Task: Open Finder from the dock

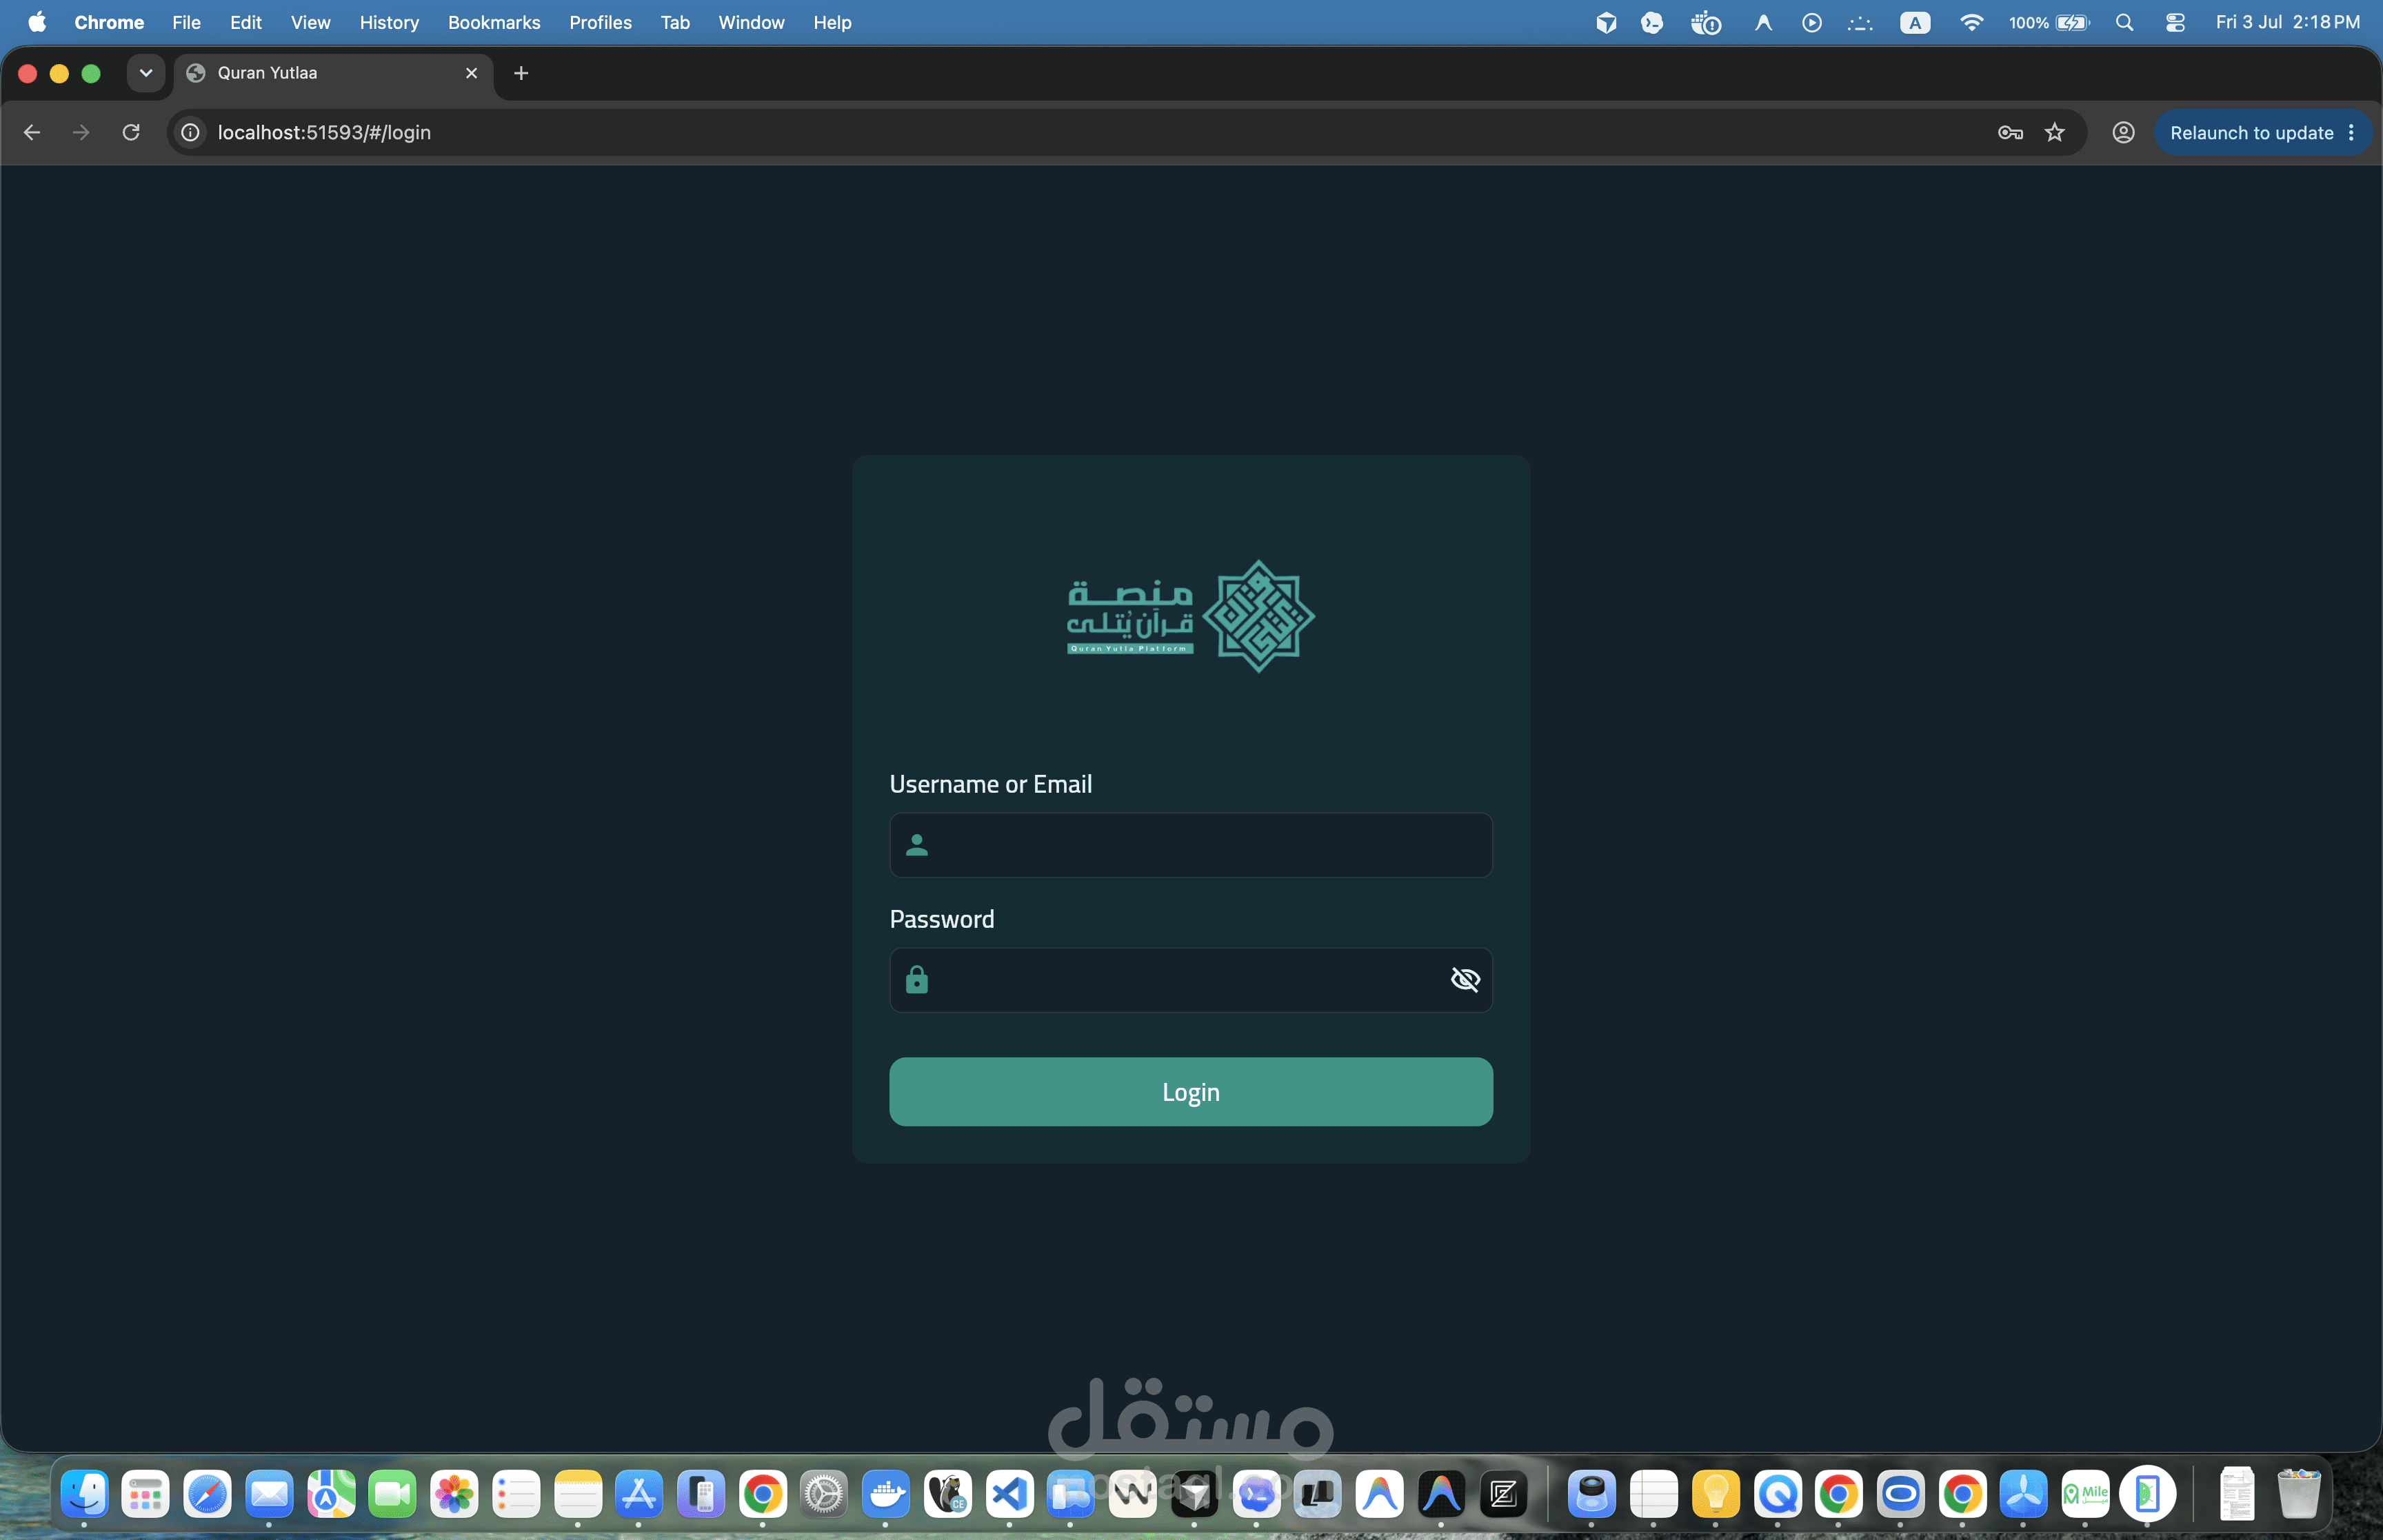Action: 84,1494
